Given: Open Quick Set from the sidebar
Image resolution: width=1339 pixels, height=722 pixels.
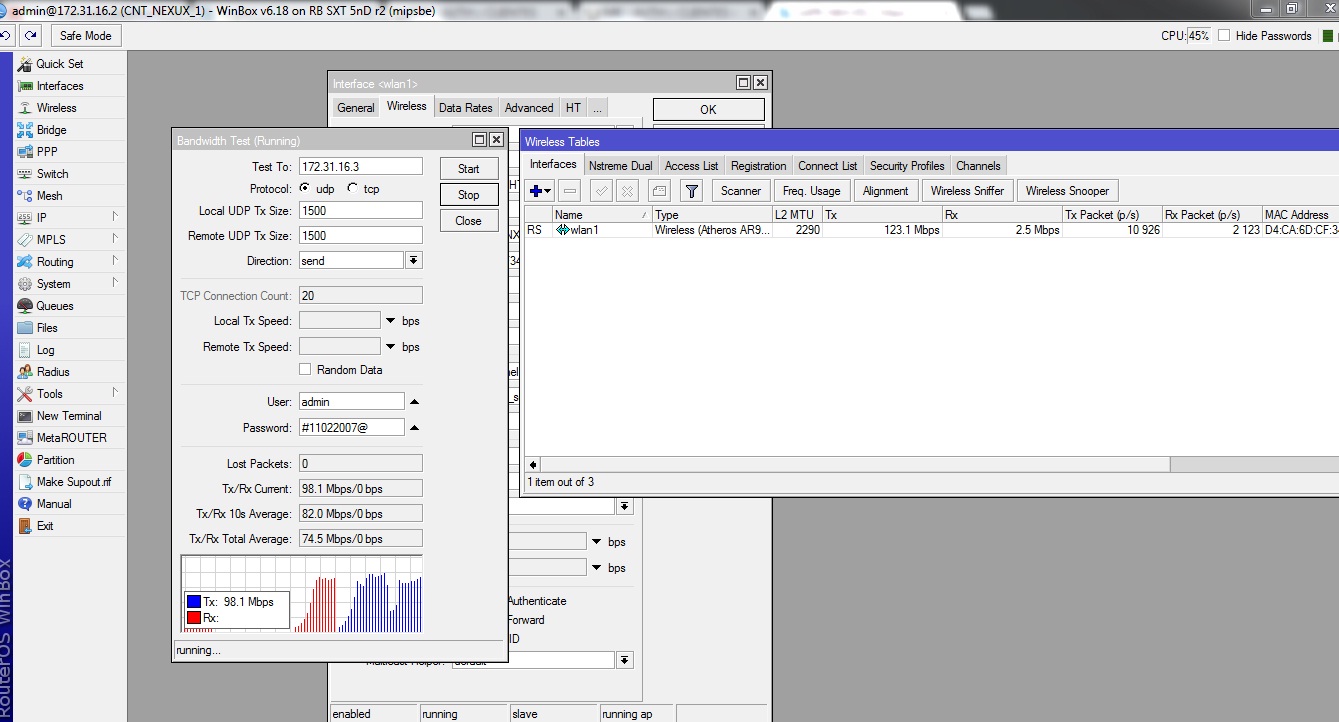Looking at the screenshot, I should 59,64.
